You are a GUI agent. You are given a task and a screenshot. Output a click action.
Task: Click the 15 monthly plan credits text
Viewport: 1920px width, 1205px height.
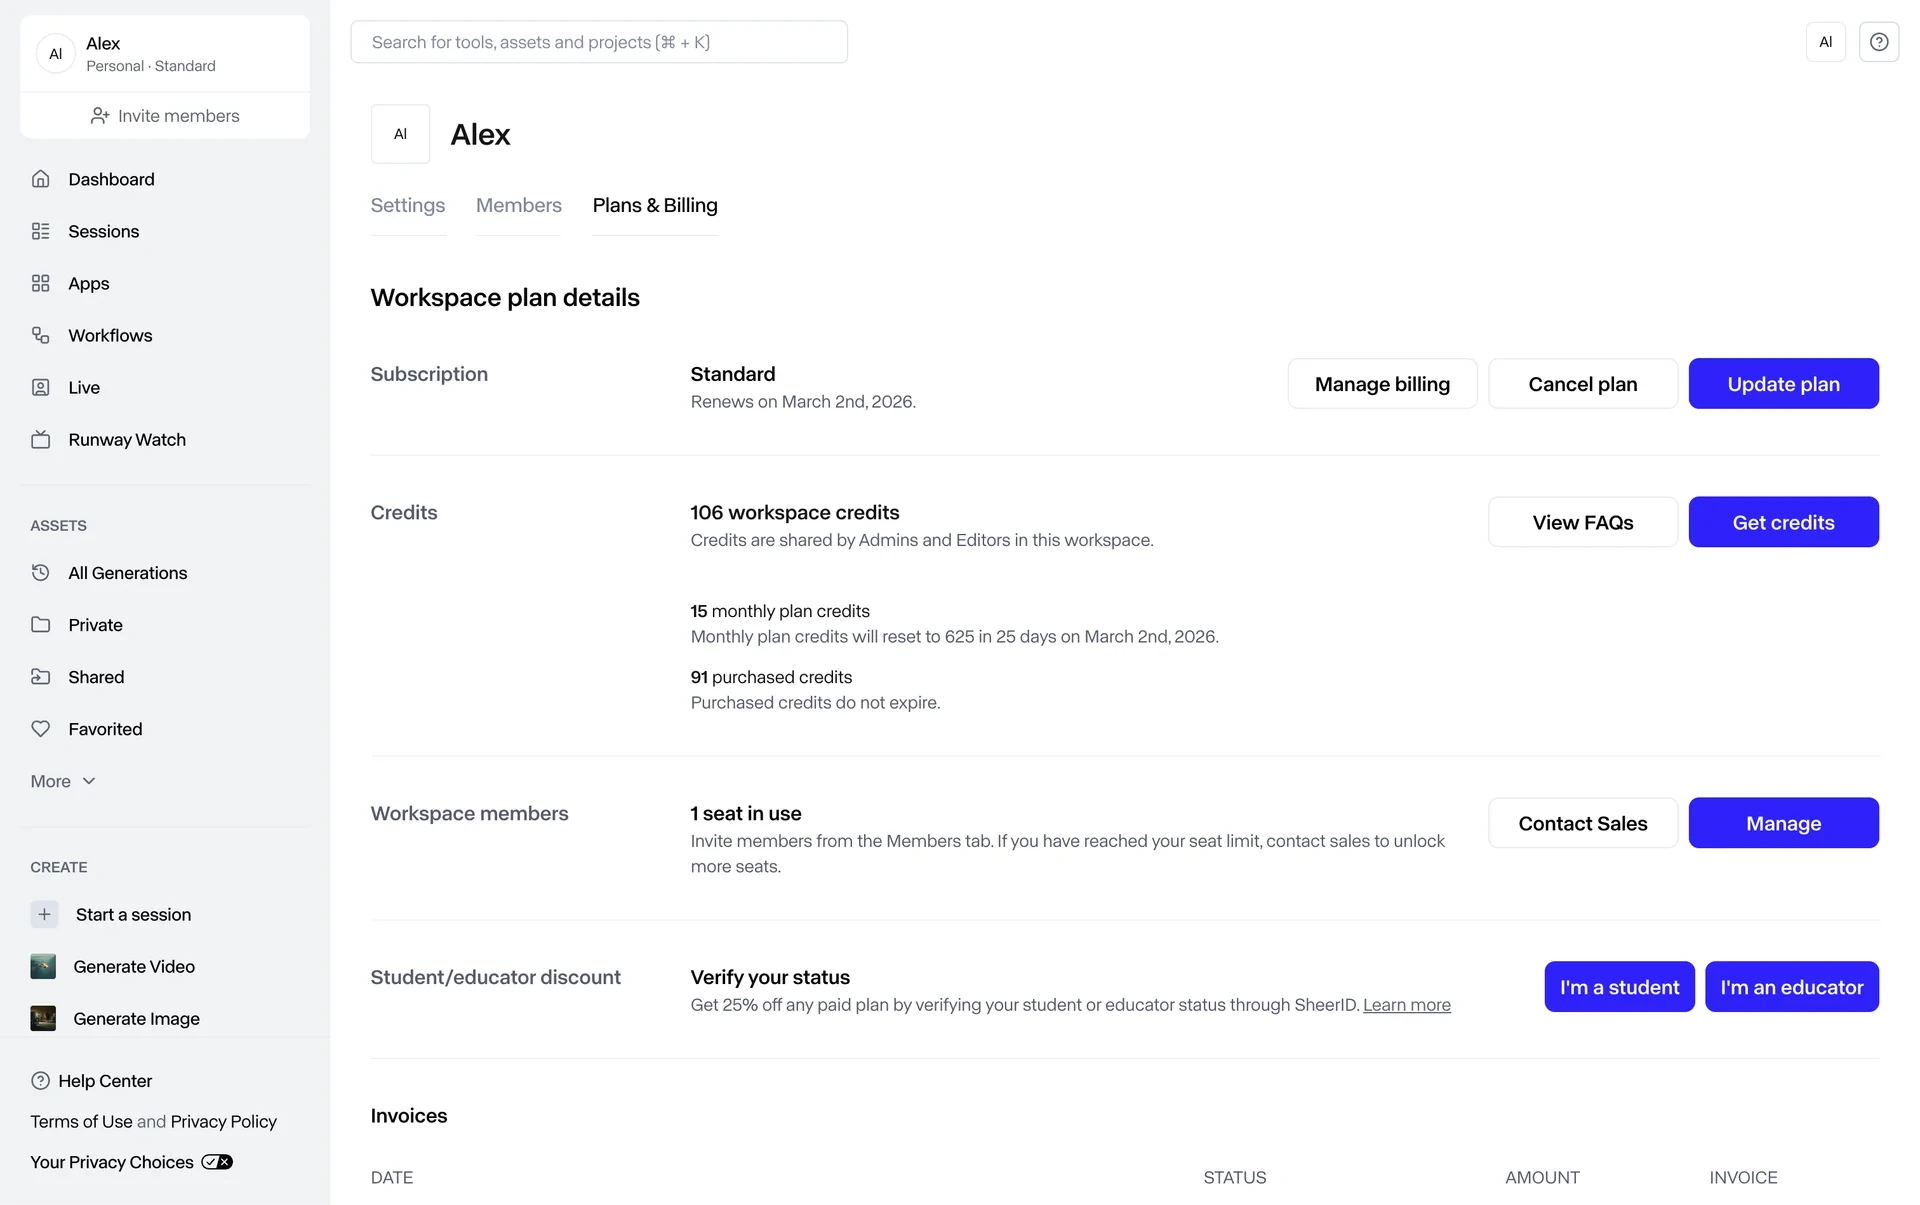[780, 611]
